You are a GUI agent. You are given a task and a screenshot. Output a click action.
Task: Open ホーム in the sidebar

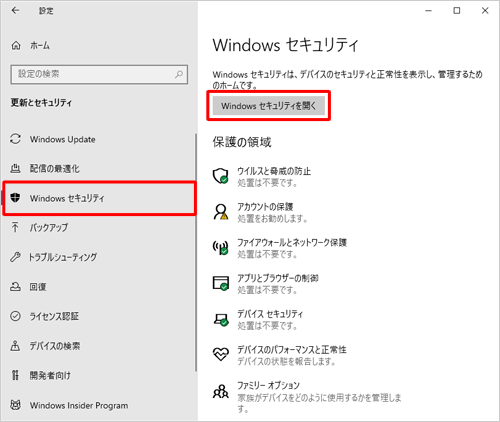point(40,45)
